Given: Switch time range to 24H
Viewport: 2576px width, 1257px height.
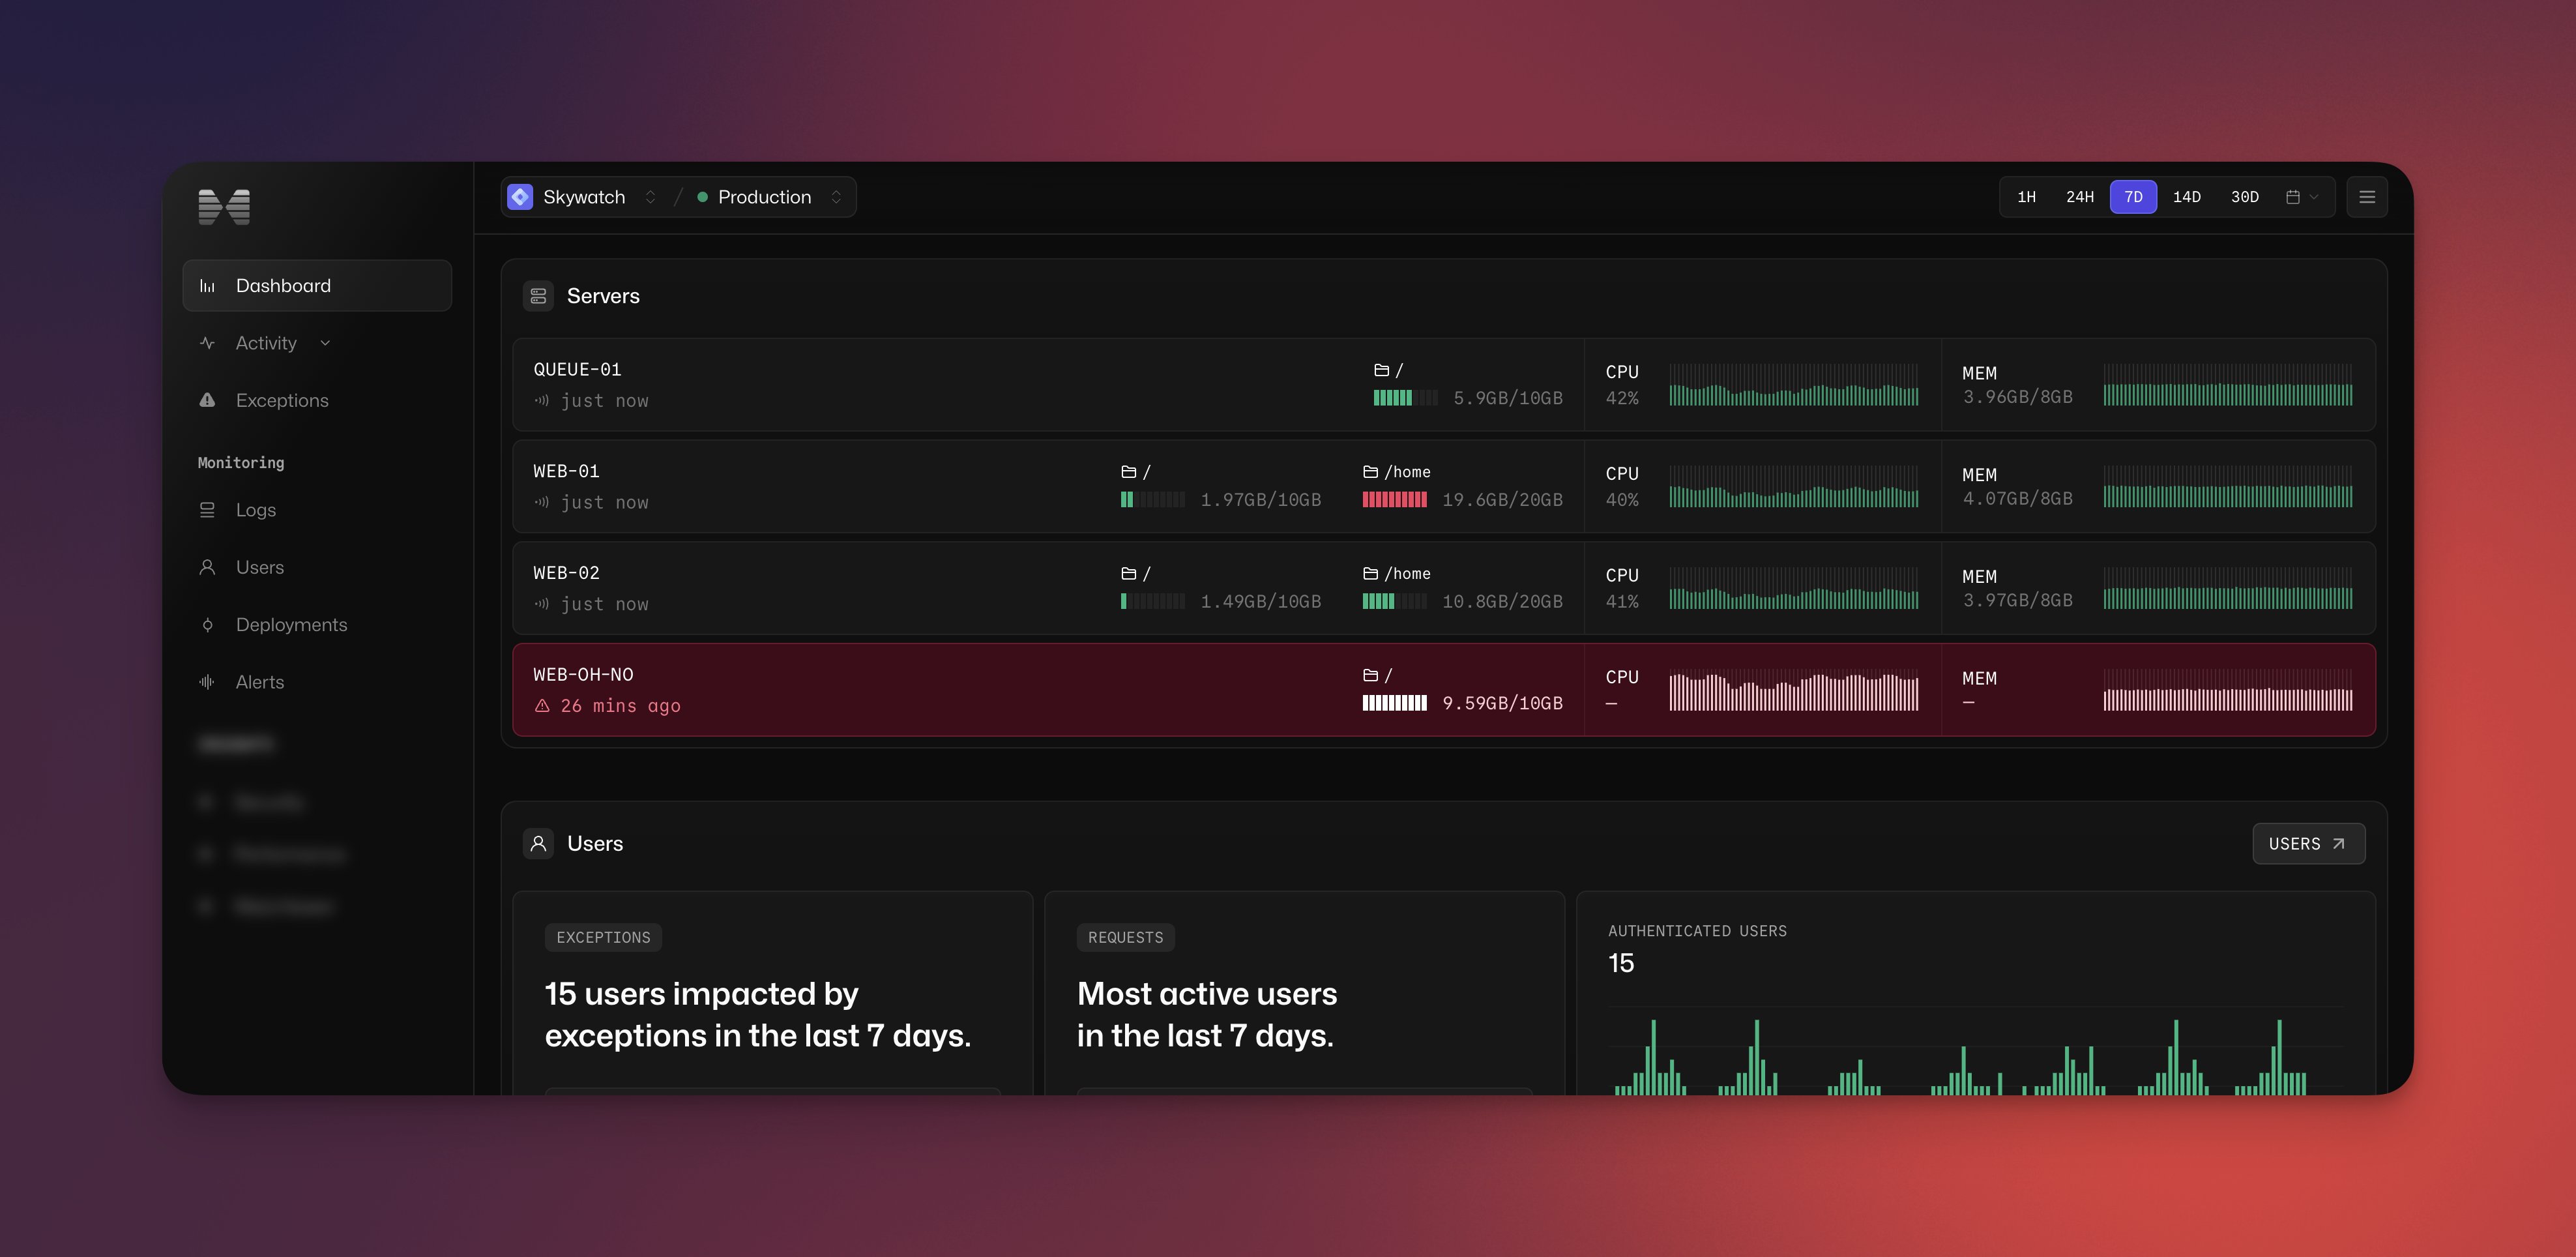Looking at the screenshot, I should click(2079, 197).
